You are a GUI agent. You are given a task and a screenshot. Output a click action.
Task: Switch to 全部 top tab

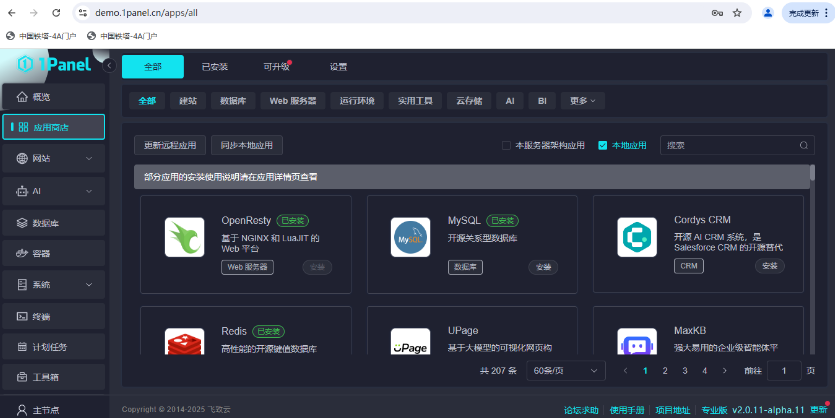click(x=153, y=67)
